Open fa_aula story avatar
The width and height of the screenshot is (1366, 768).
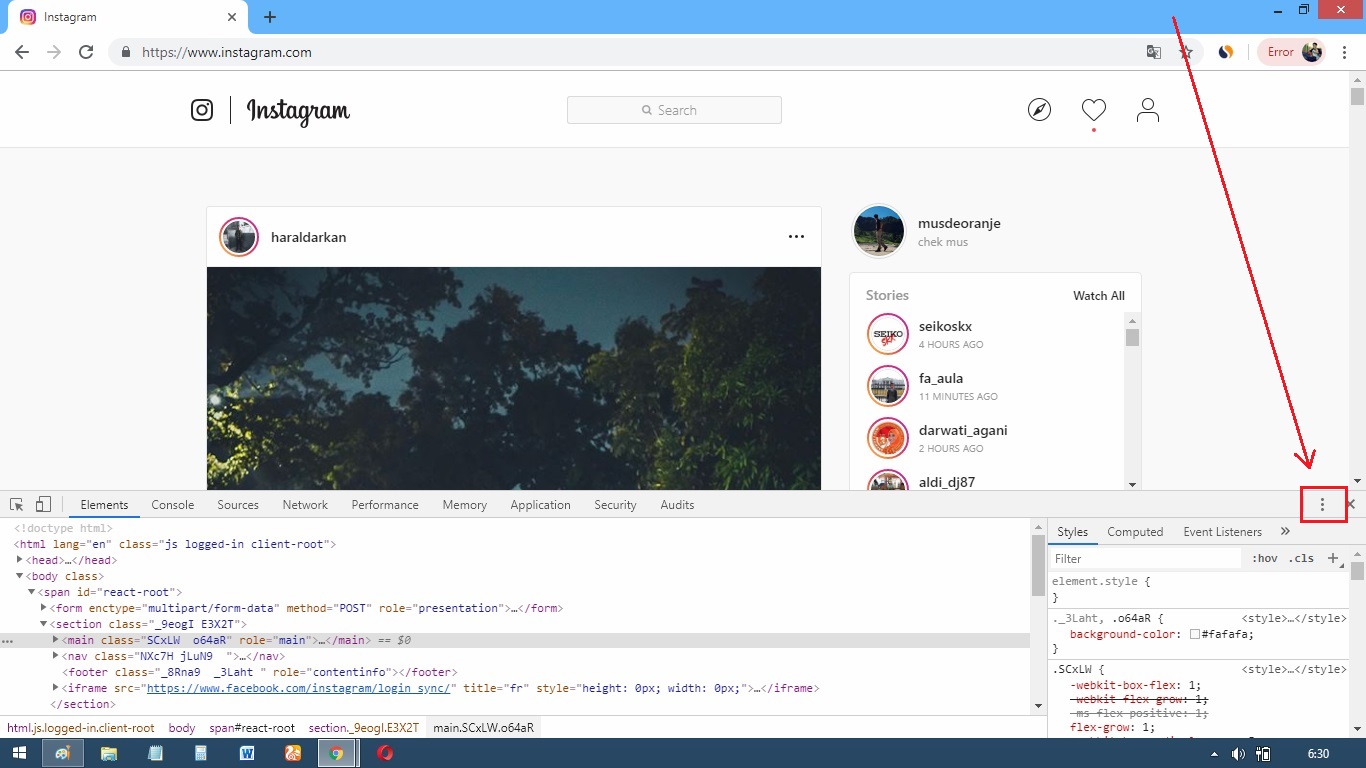pos(888,386)
